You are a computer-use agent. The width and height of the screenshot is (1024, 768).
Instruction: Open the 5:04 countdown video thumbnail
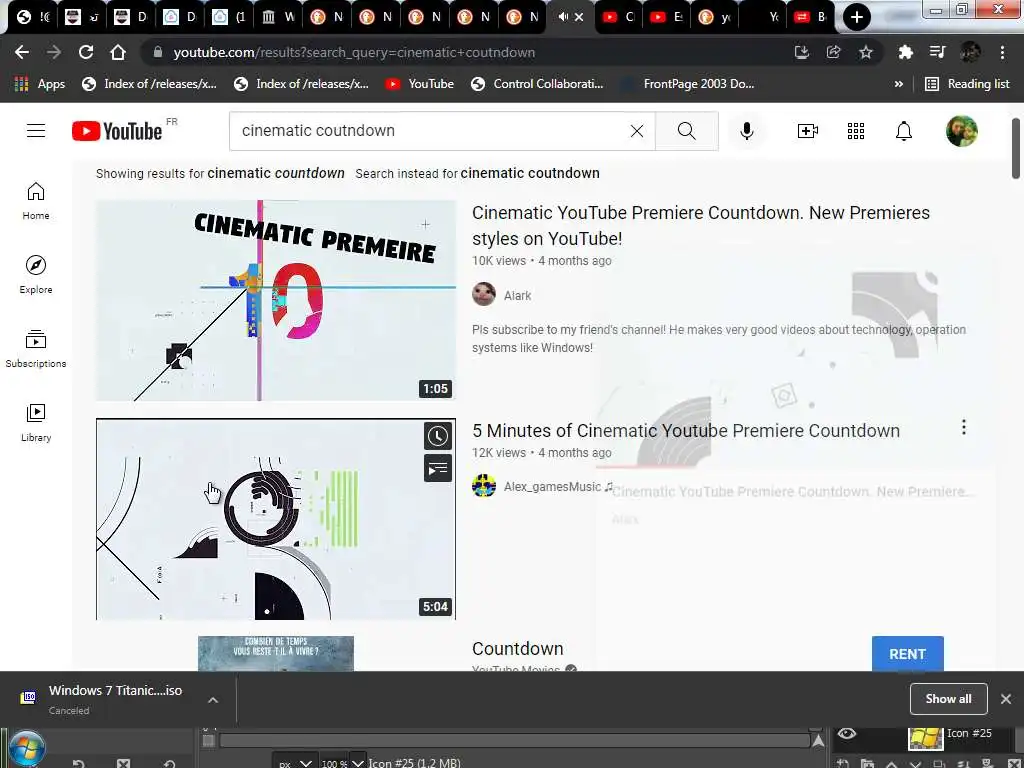pos(276,519)
